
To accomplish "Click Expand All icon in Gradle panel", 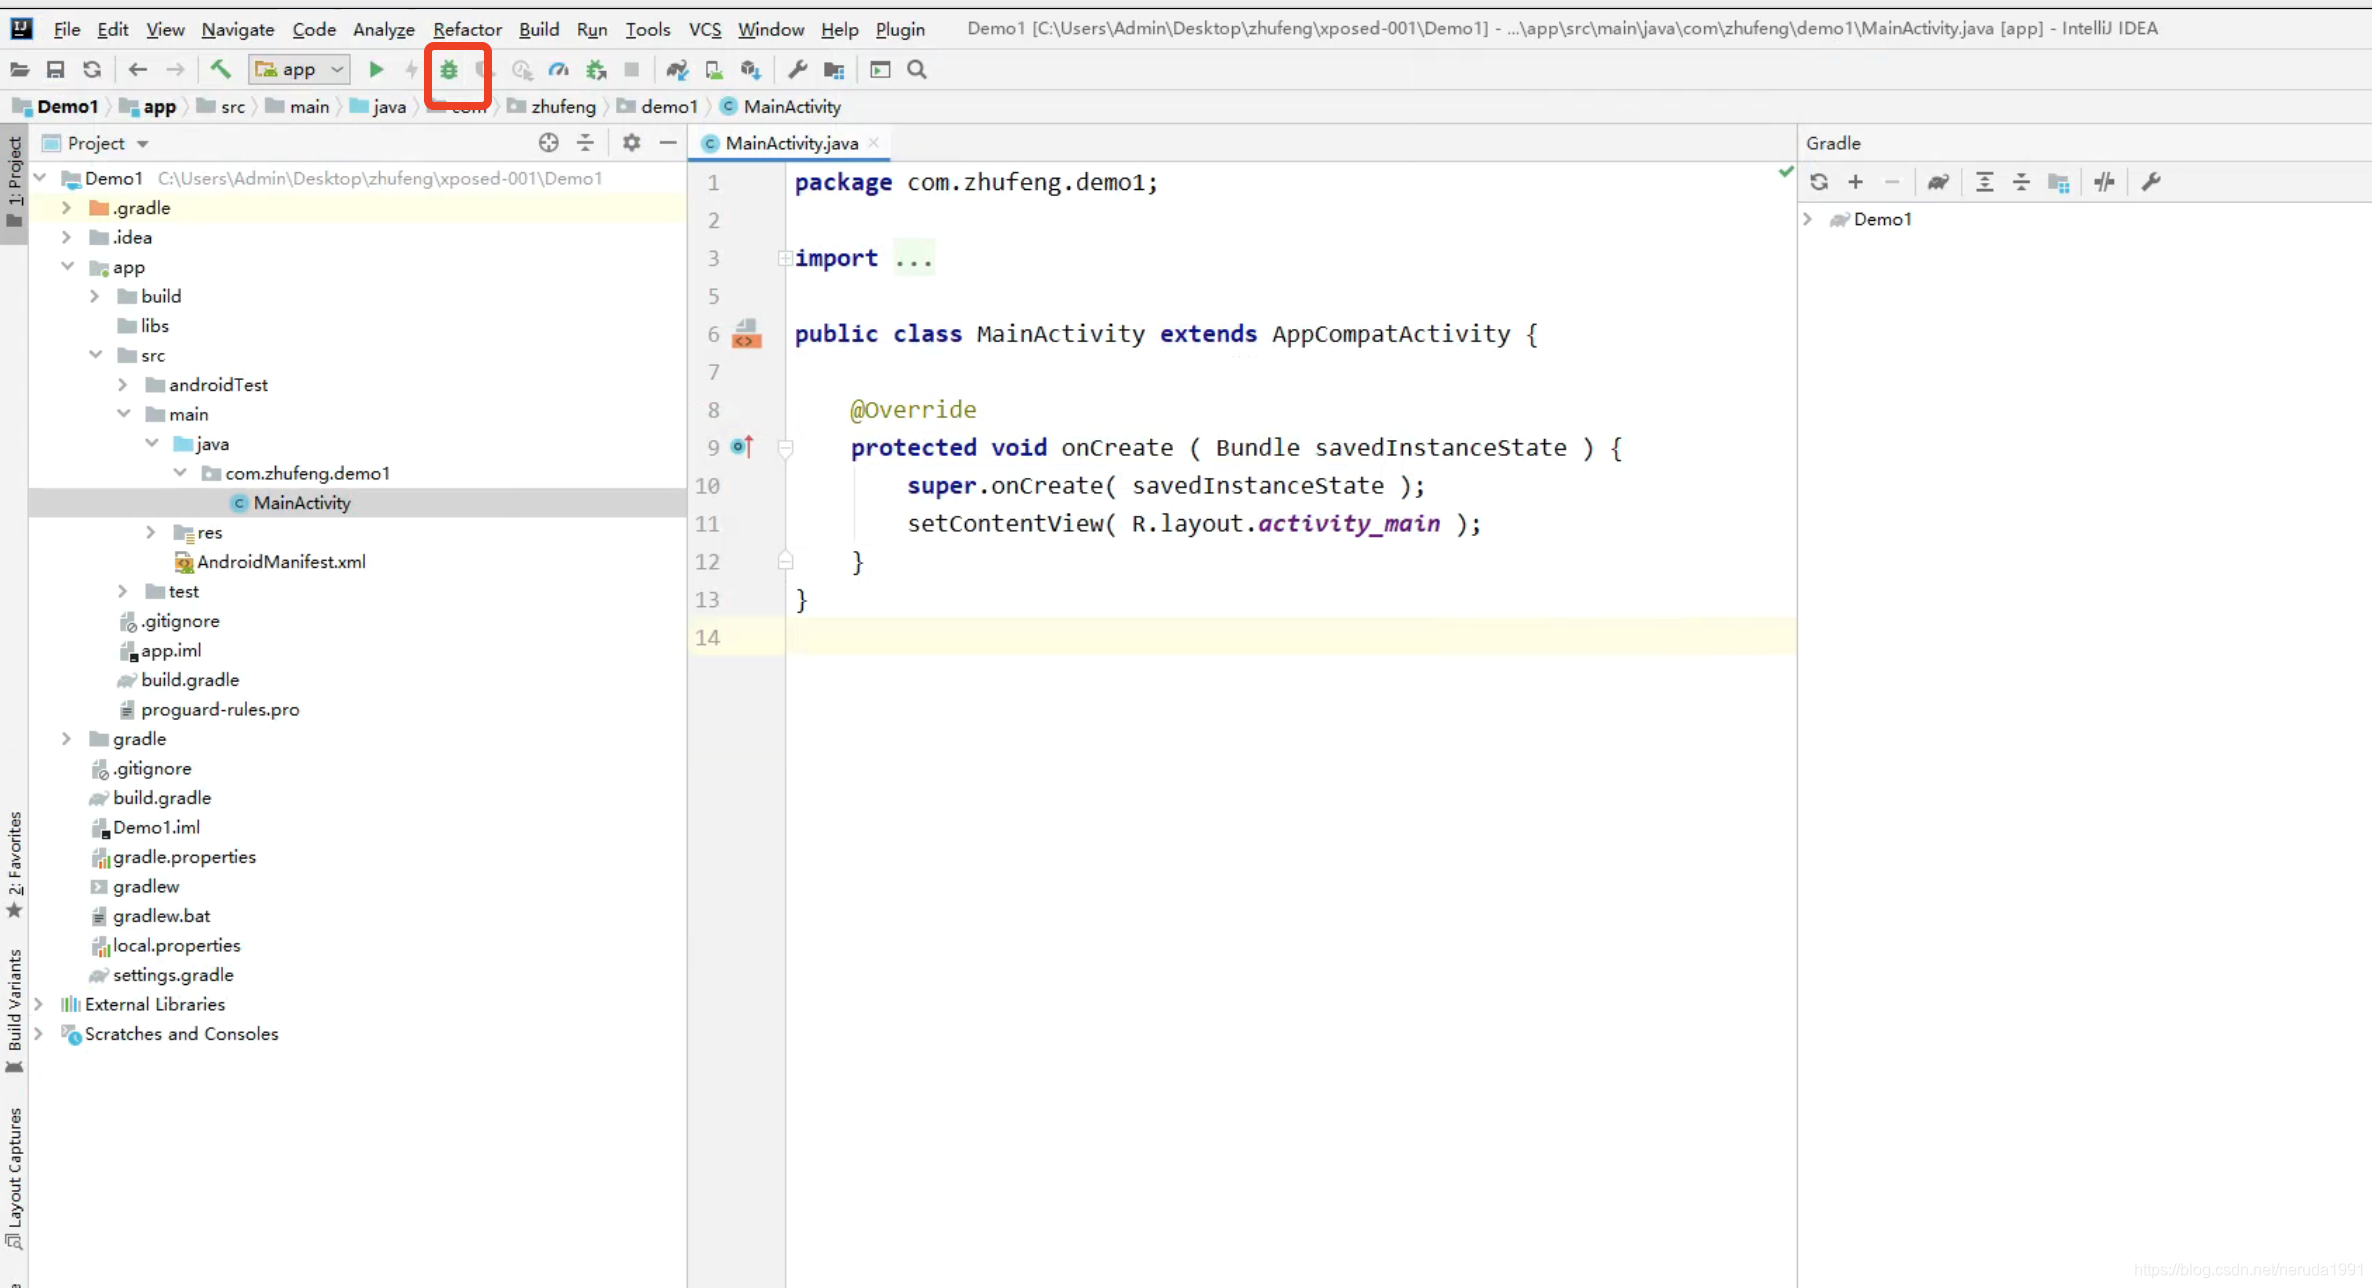I will pyautogui.click(x=1985, y=182).
